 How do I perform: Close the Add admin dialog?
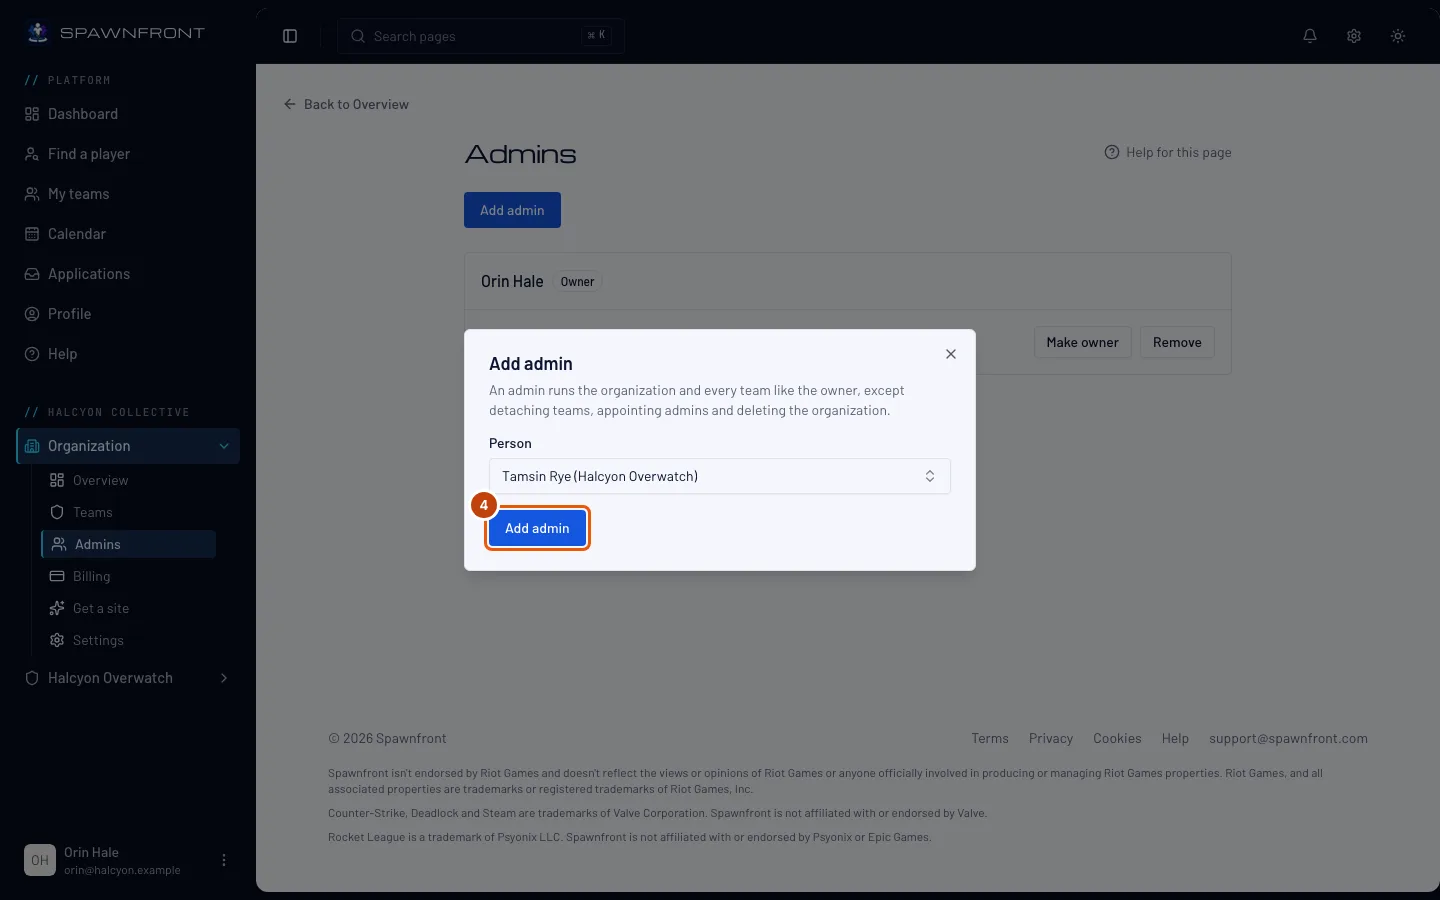coord(951,354)
